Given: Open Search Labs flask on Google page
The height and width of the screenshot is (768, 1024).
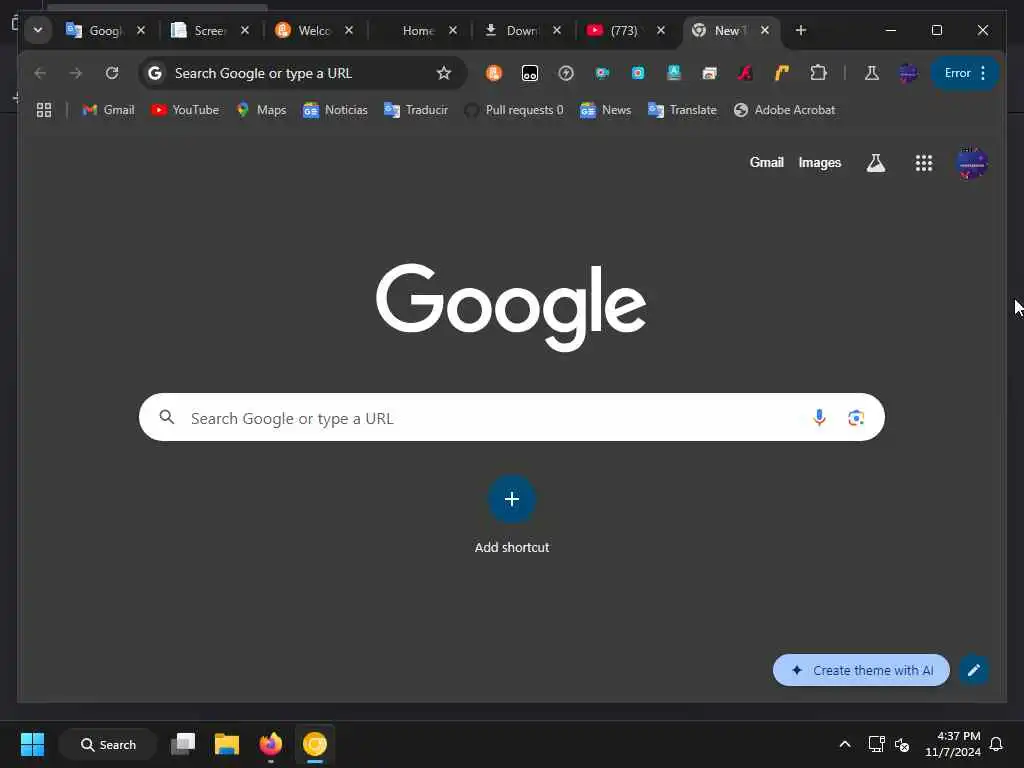Looking at the screenshot, I should click(x=876, y=163).
